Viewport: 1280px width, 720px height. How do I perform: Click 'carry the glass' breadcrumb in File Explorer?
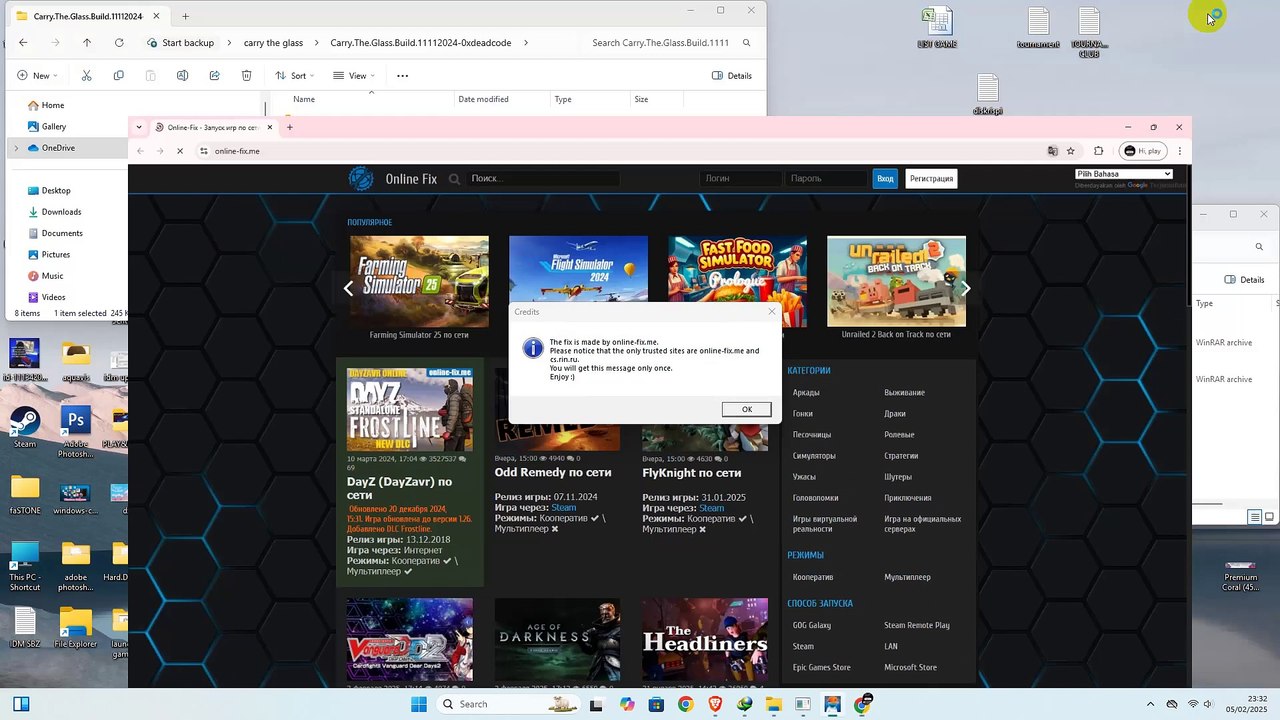pyautogui.click(x=273, y=43)
